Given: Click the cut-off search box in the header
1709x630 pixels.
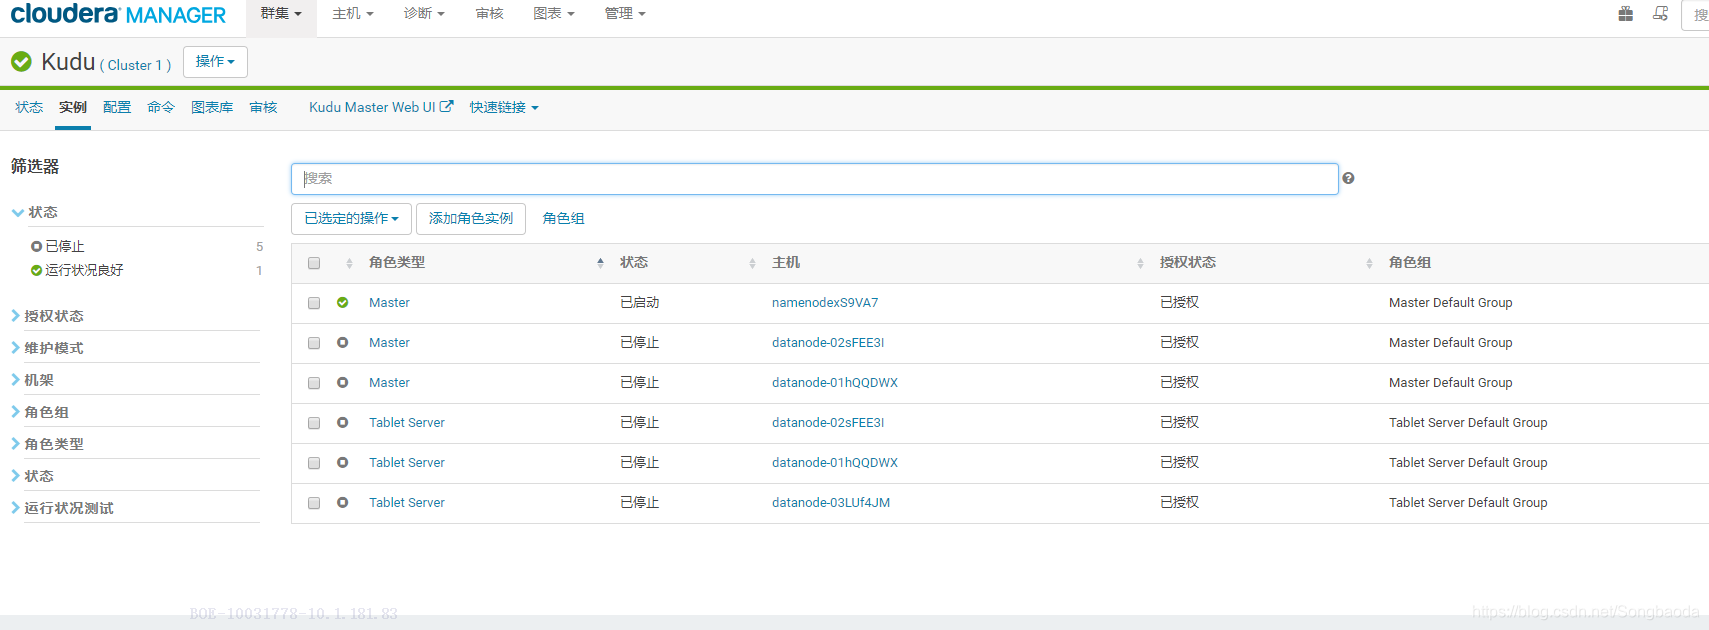Looking at the screenshot, I should point(1696,15).
